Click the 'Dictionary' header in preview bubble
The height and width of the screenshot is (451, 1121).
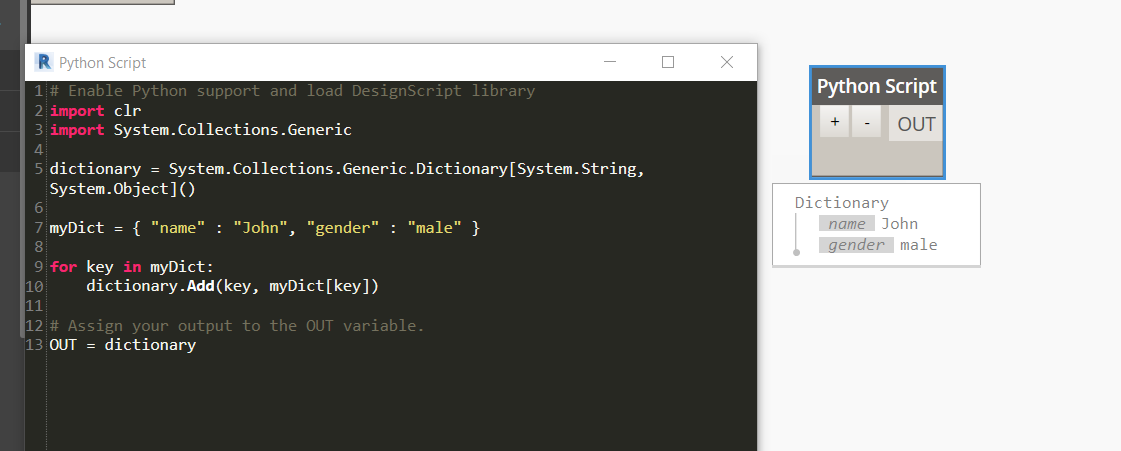pyautogui.click(x=841, y=203)
